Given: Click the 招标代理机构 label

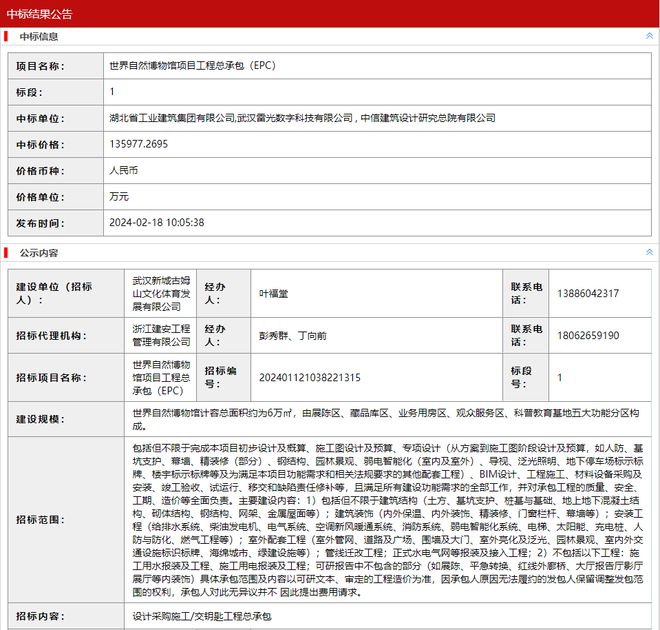Looking at the screenshot, I should pyautogui.click(x=51, y=336).
